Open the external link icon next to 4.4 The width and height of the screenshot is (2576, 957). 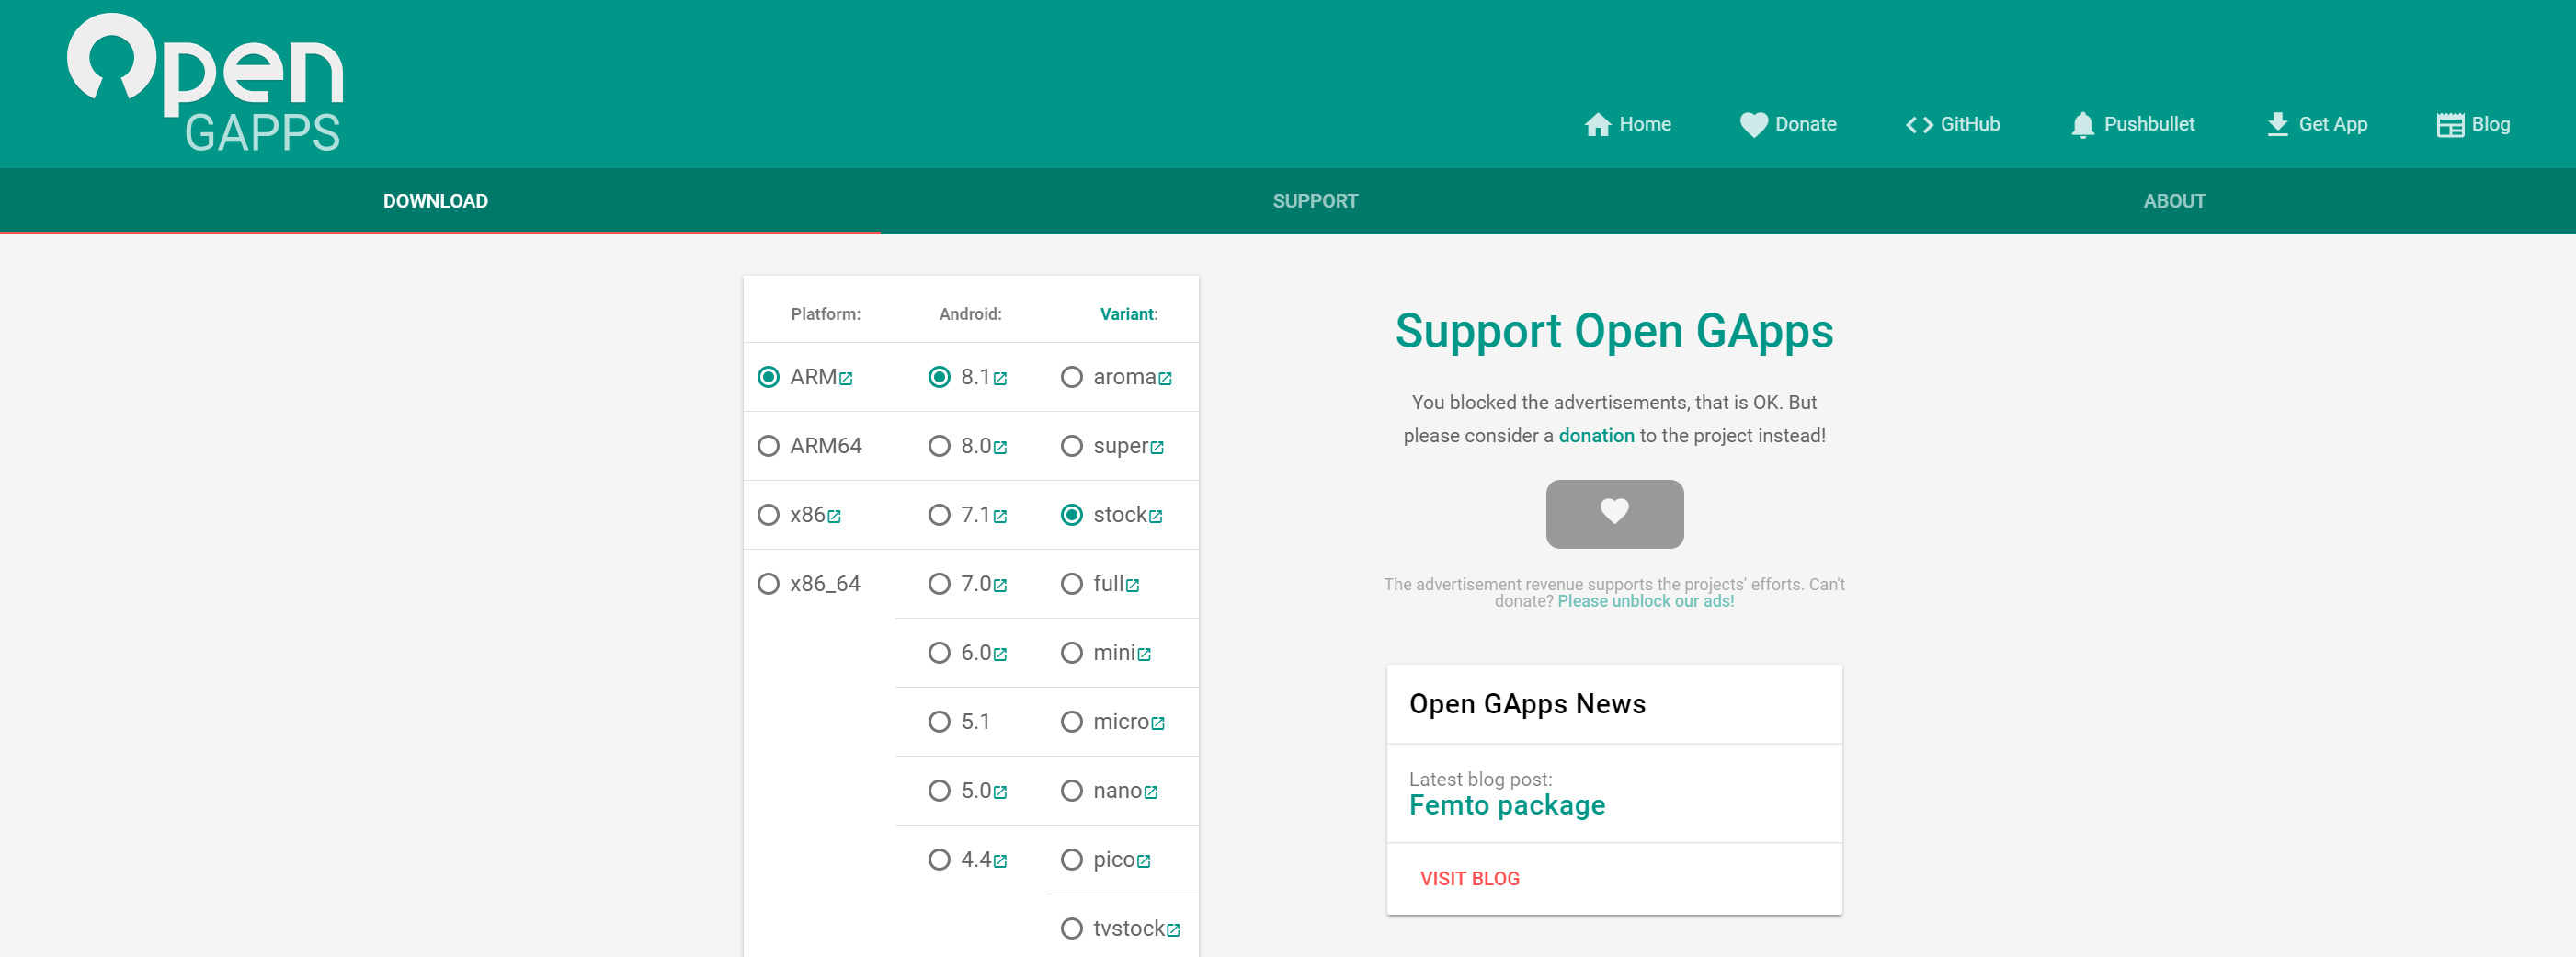pyautogui.click(x=1000, y=862)
